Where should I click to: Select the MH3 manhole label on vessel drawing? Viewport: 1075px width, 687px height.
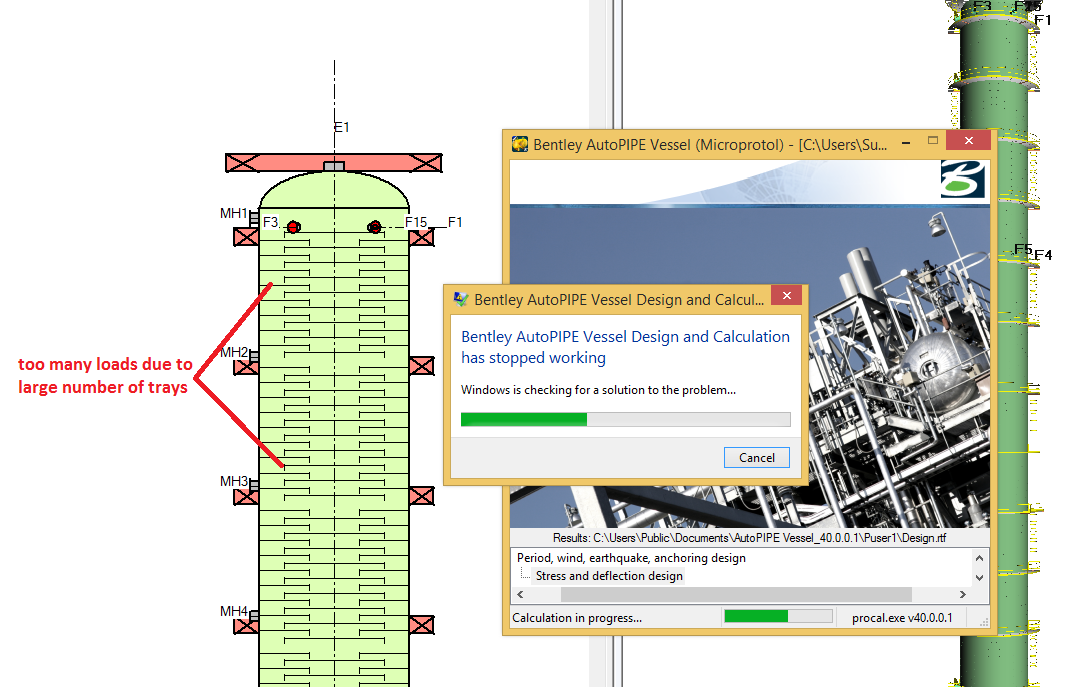click(234, 481)
